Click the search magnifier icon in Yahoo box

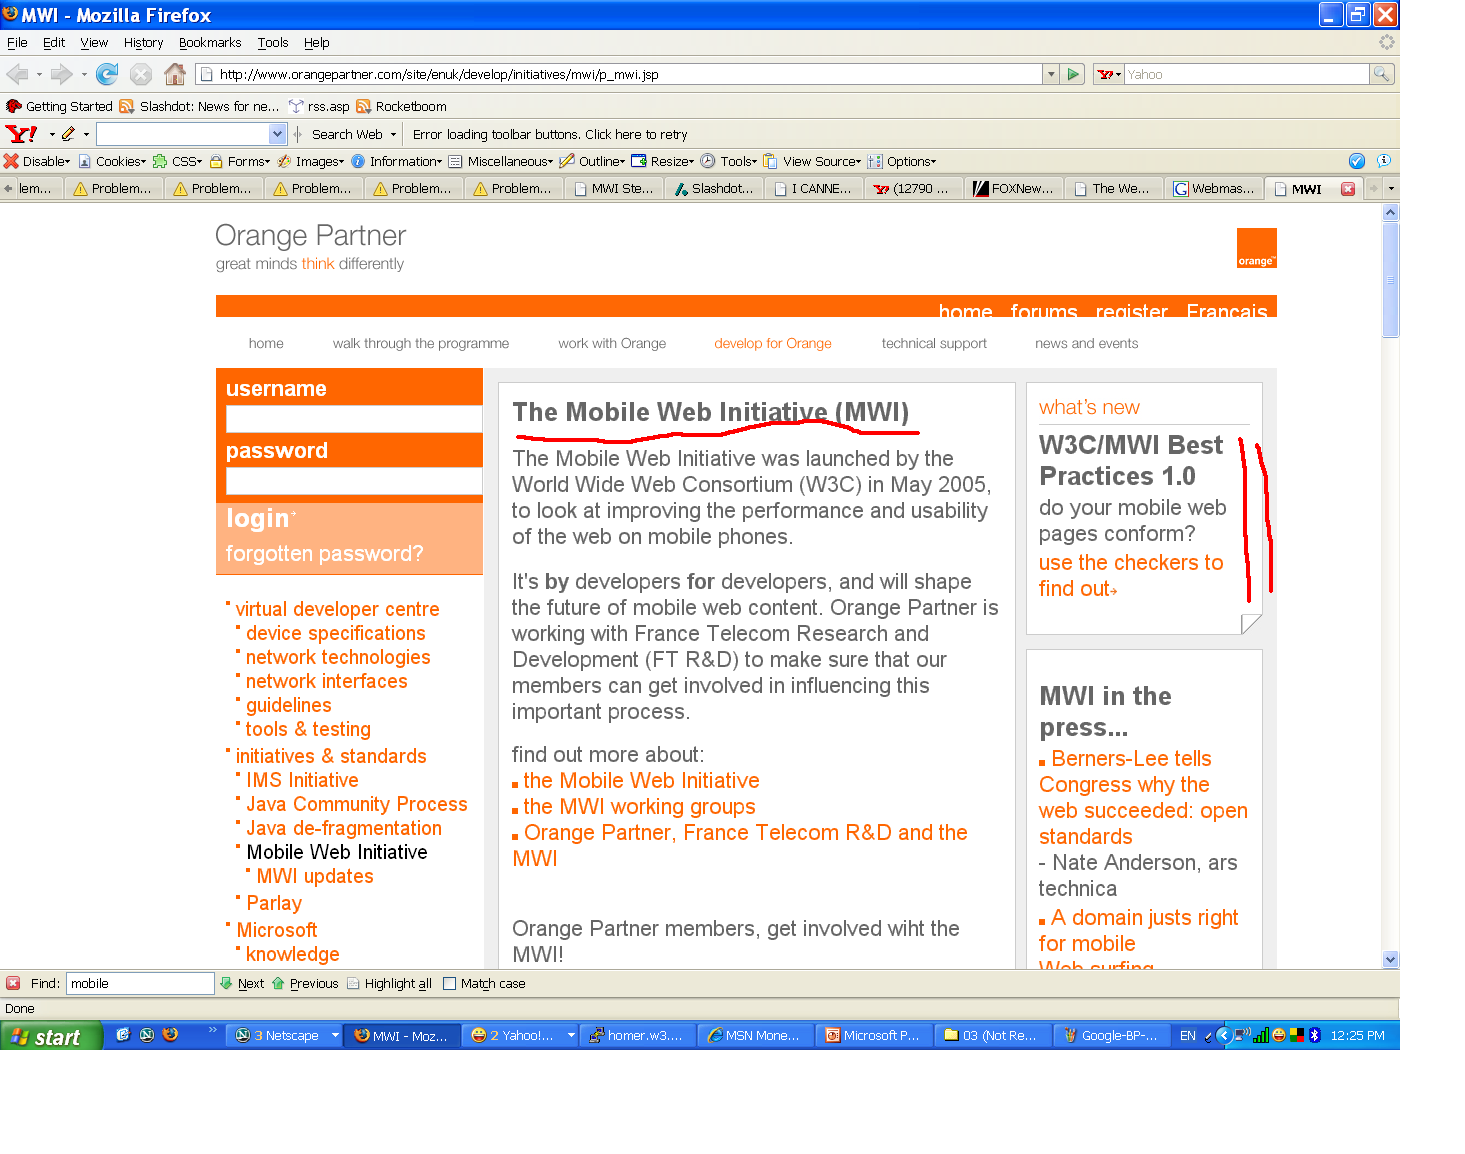click(1381, 74)
